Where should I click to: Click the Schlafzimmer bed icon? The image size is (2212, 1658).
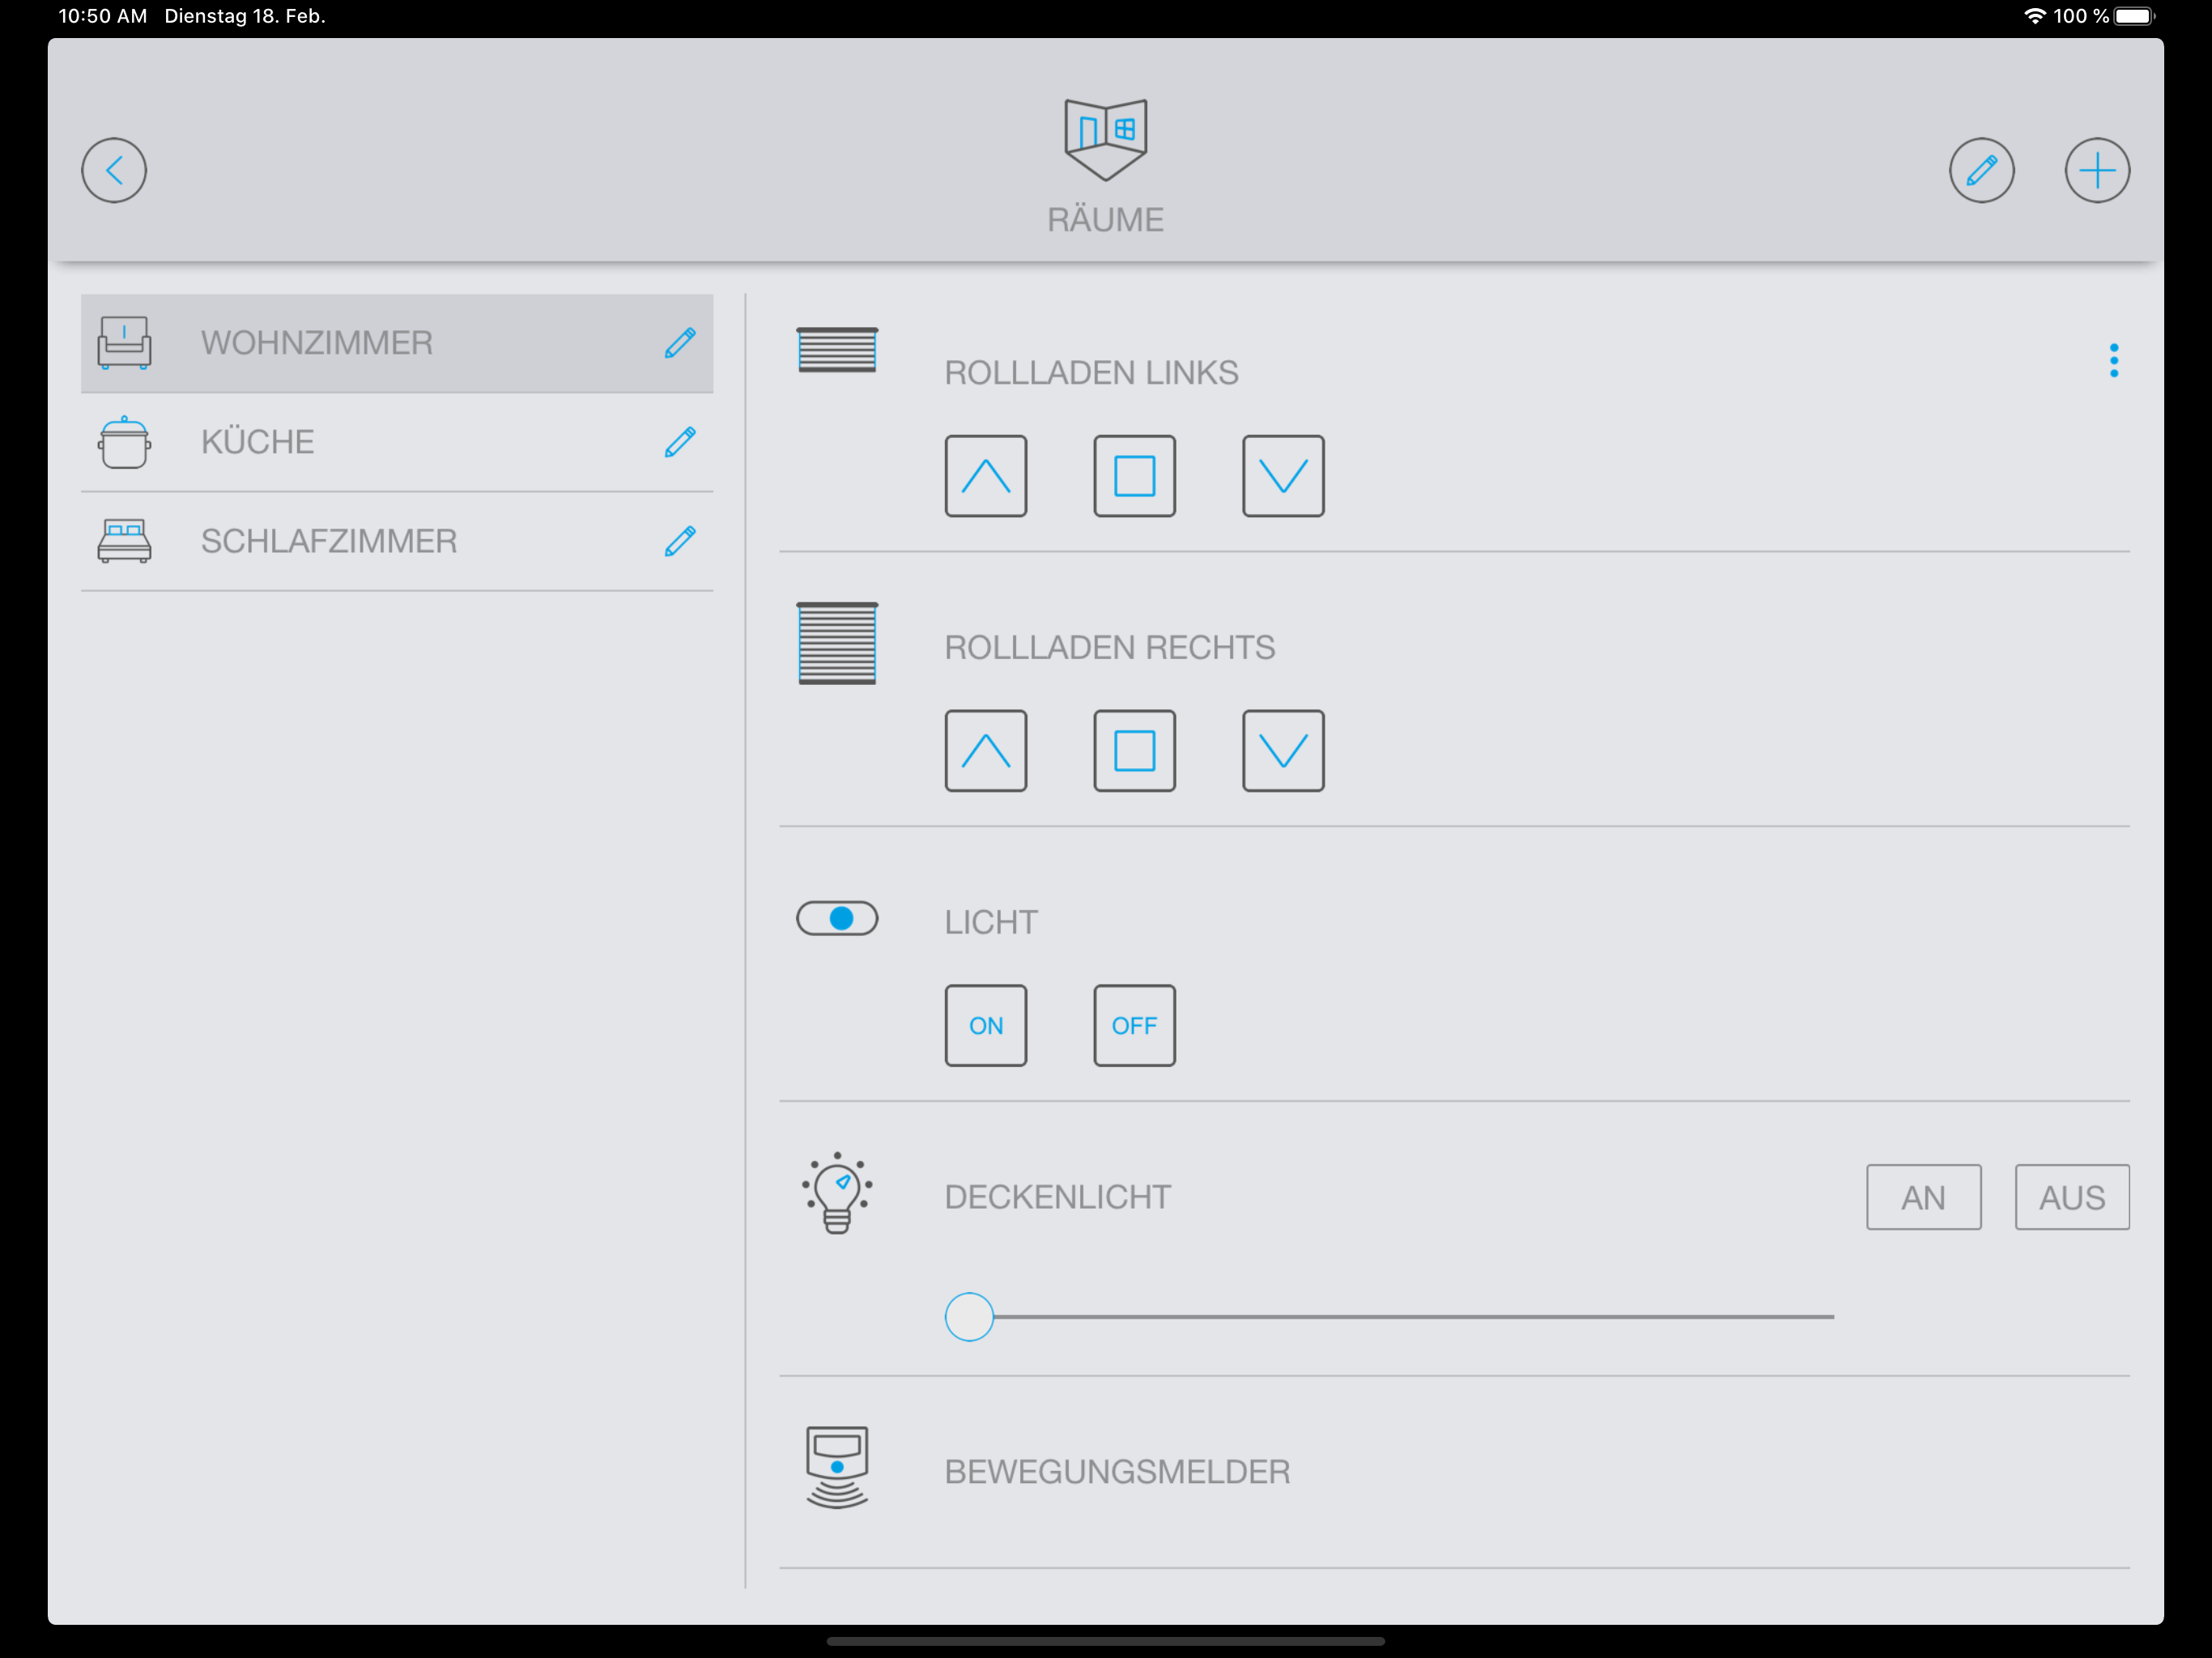click(124, 541)
